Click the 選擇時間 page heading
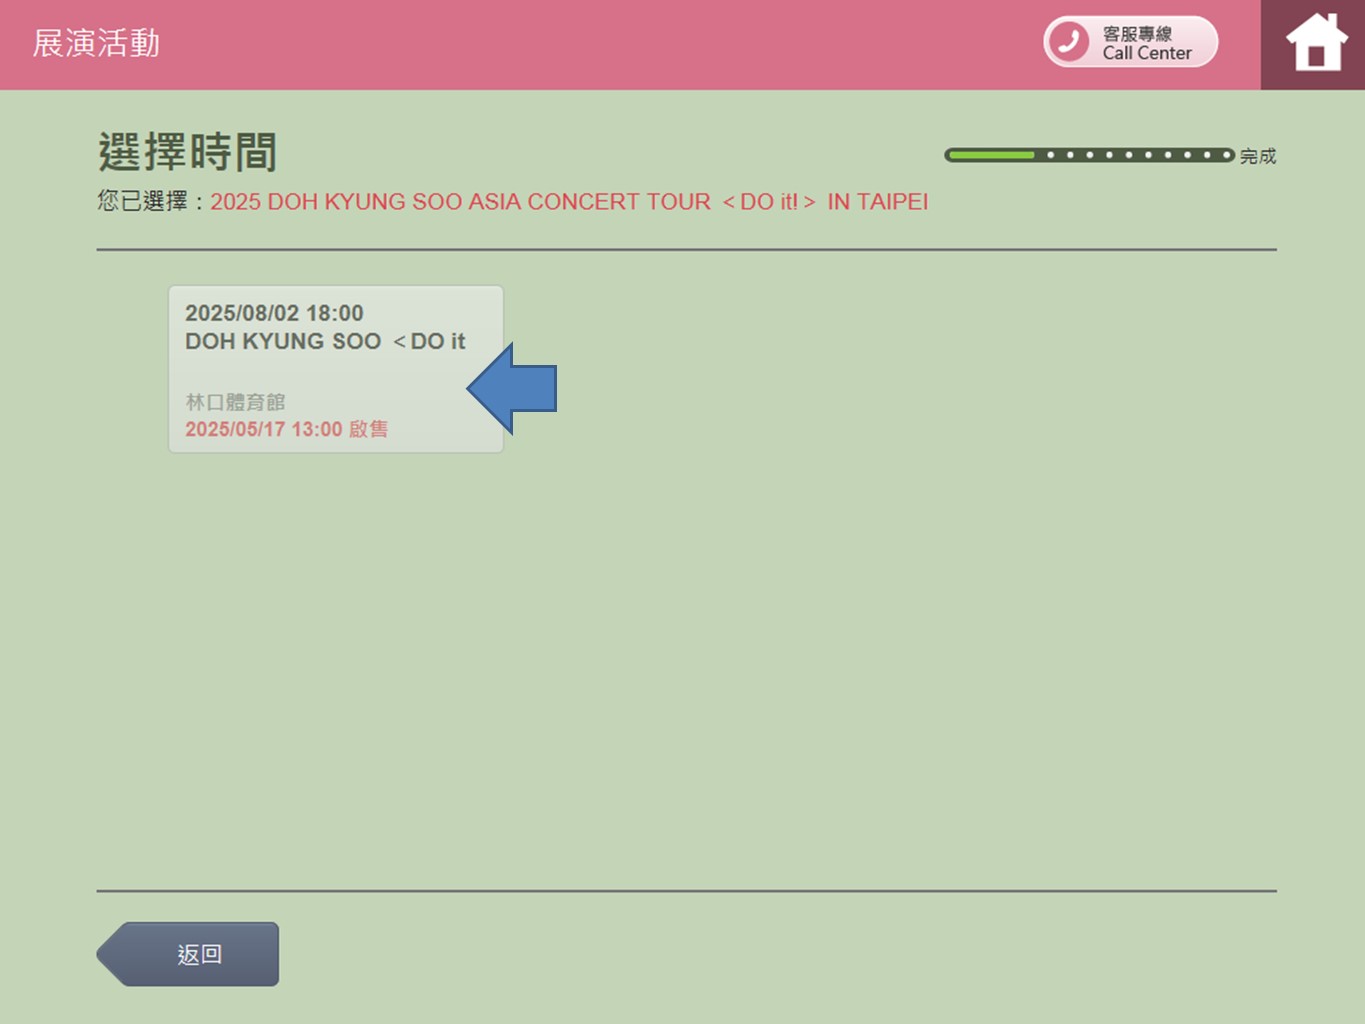 [187, 152]
